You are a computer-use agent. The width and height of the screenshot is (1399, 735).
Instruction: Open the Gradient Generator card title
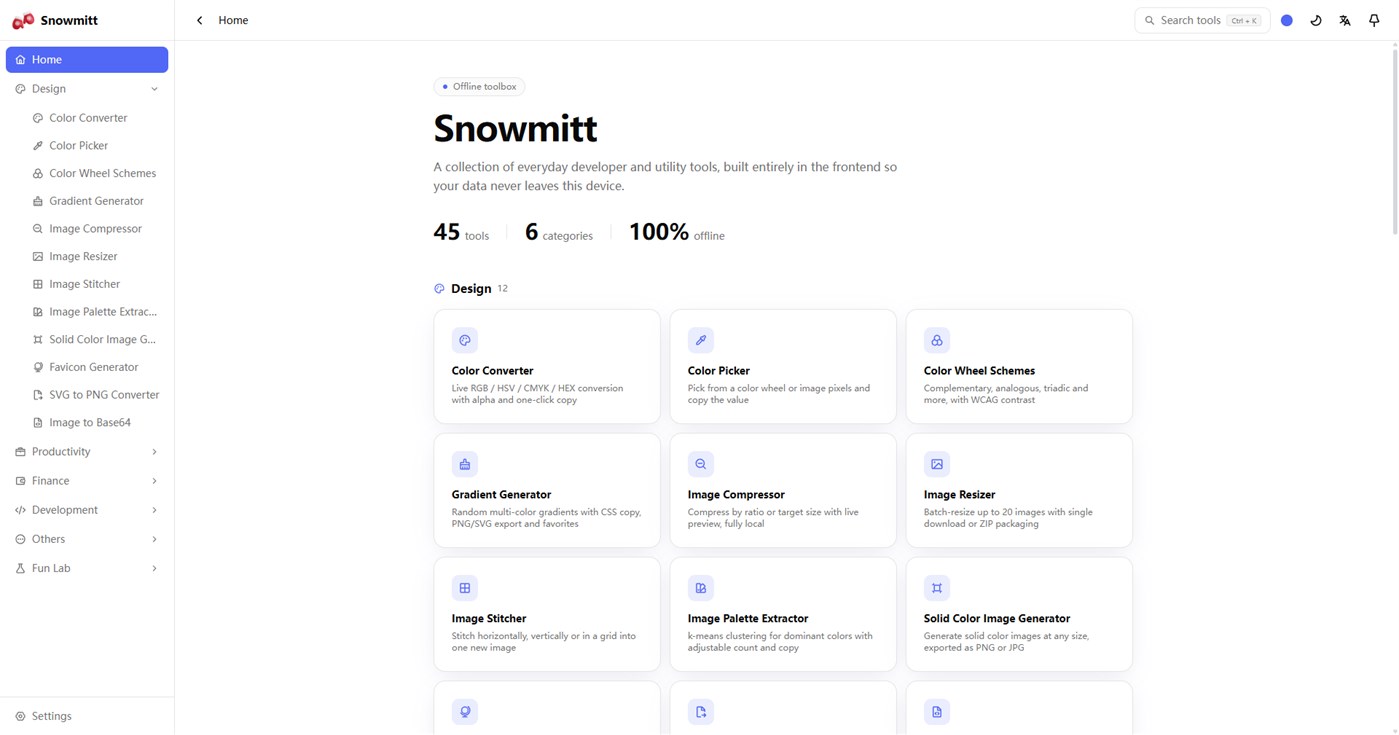coord(501,495)
